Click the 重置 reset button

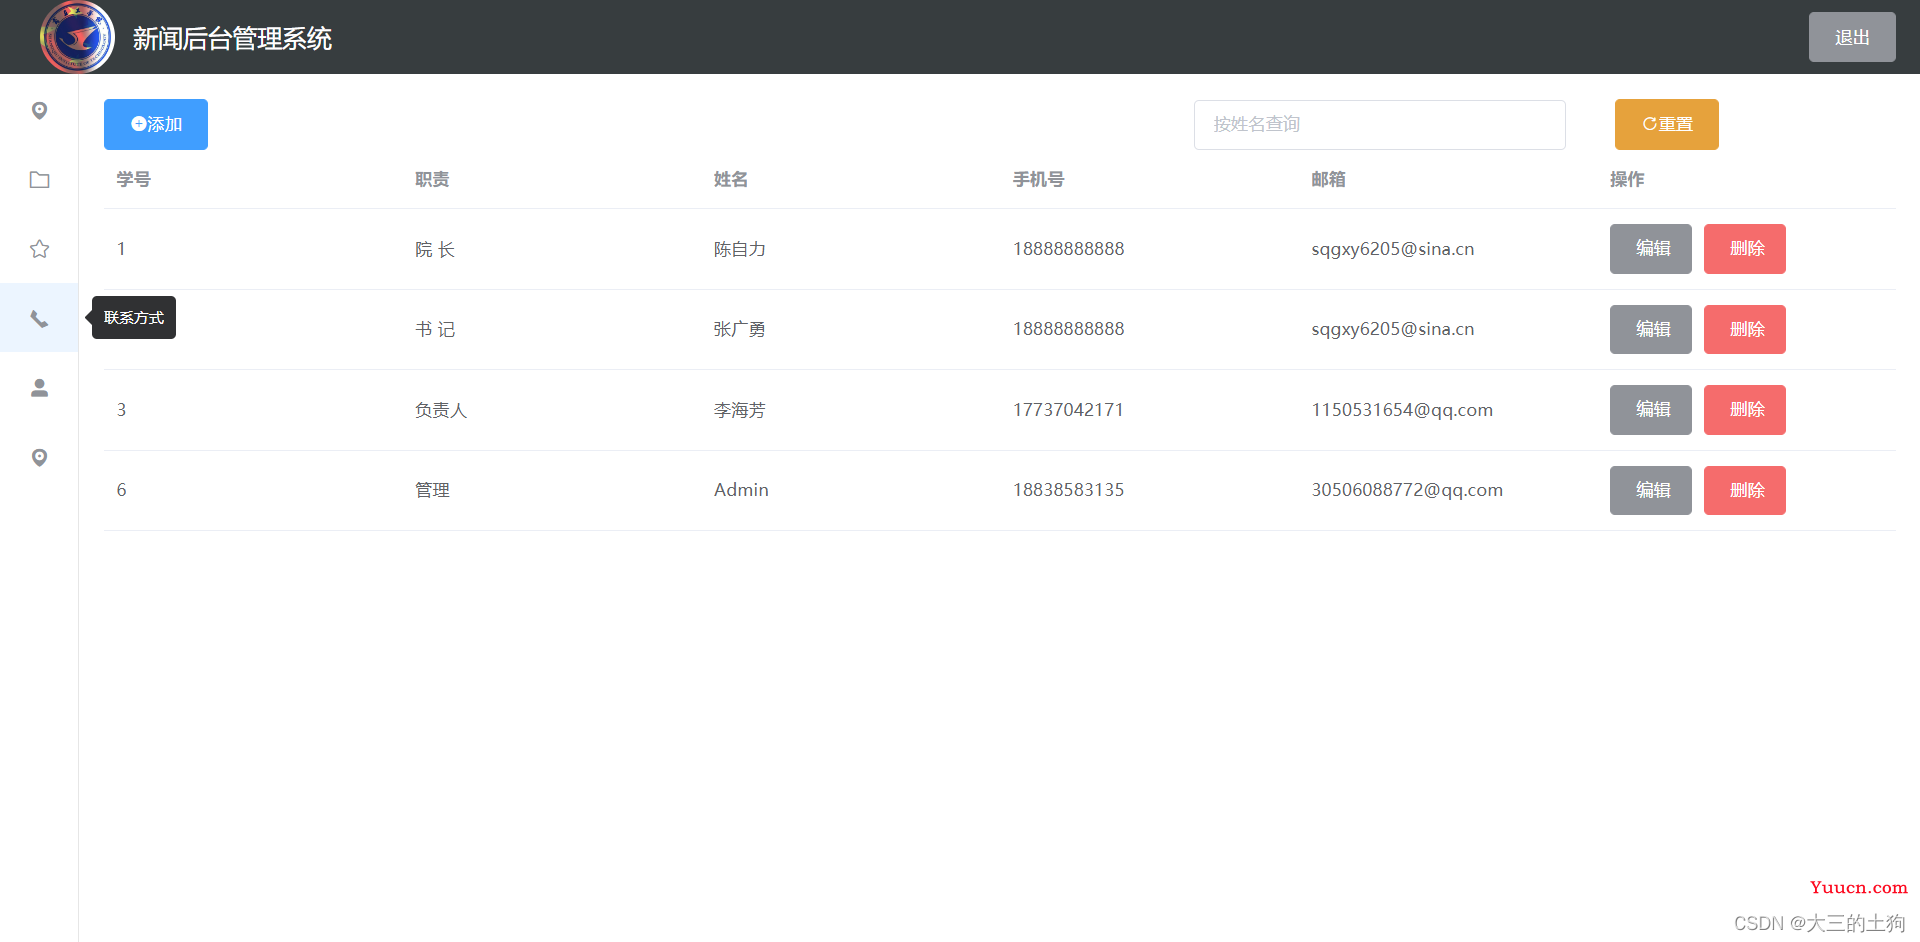[1667, 124]
